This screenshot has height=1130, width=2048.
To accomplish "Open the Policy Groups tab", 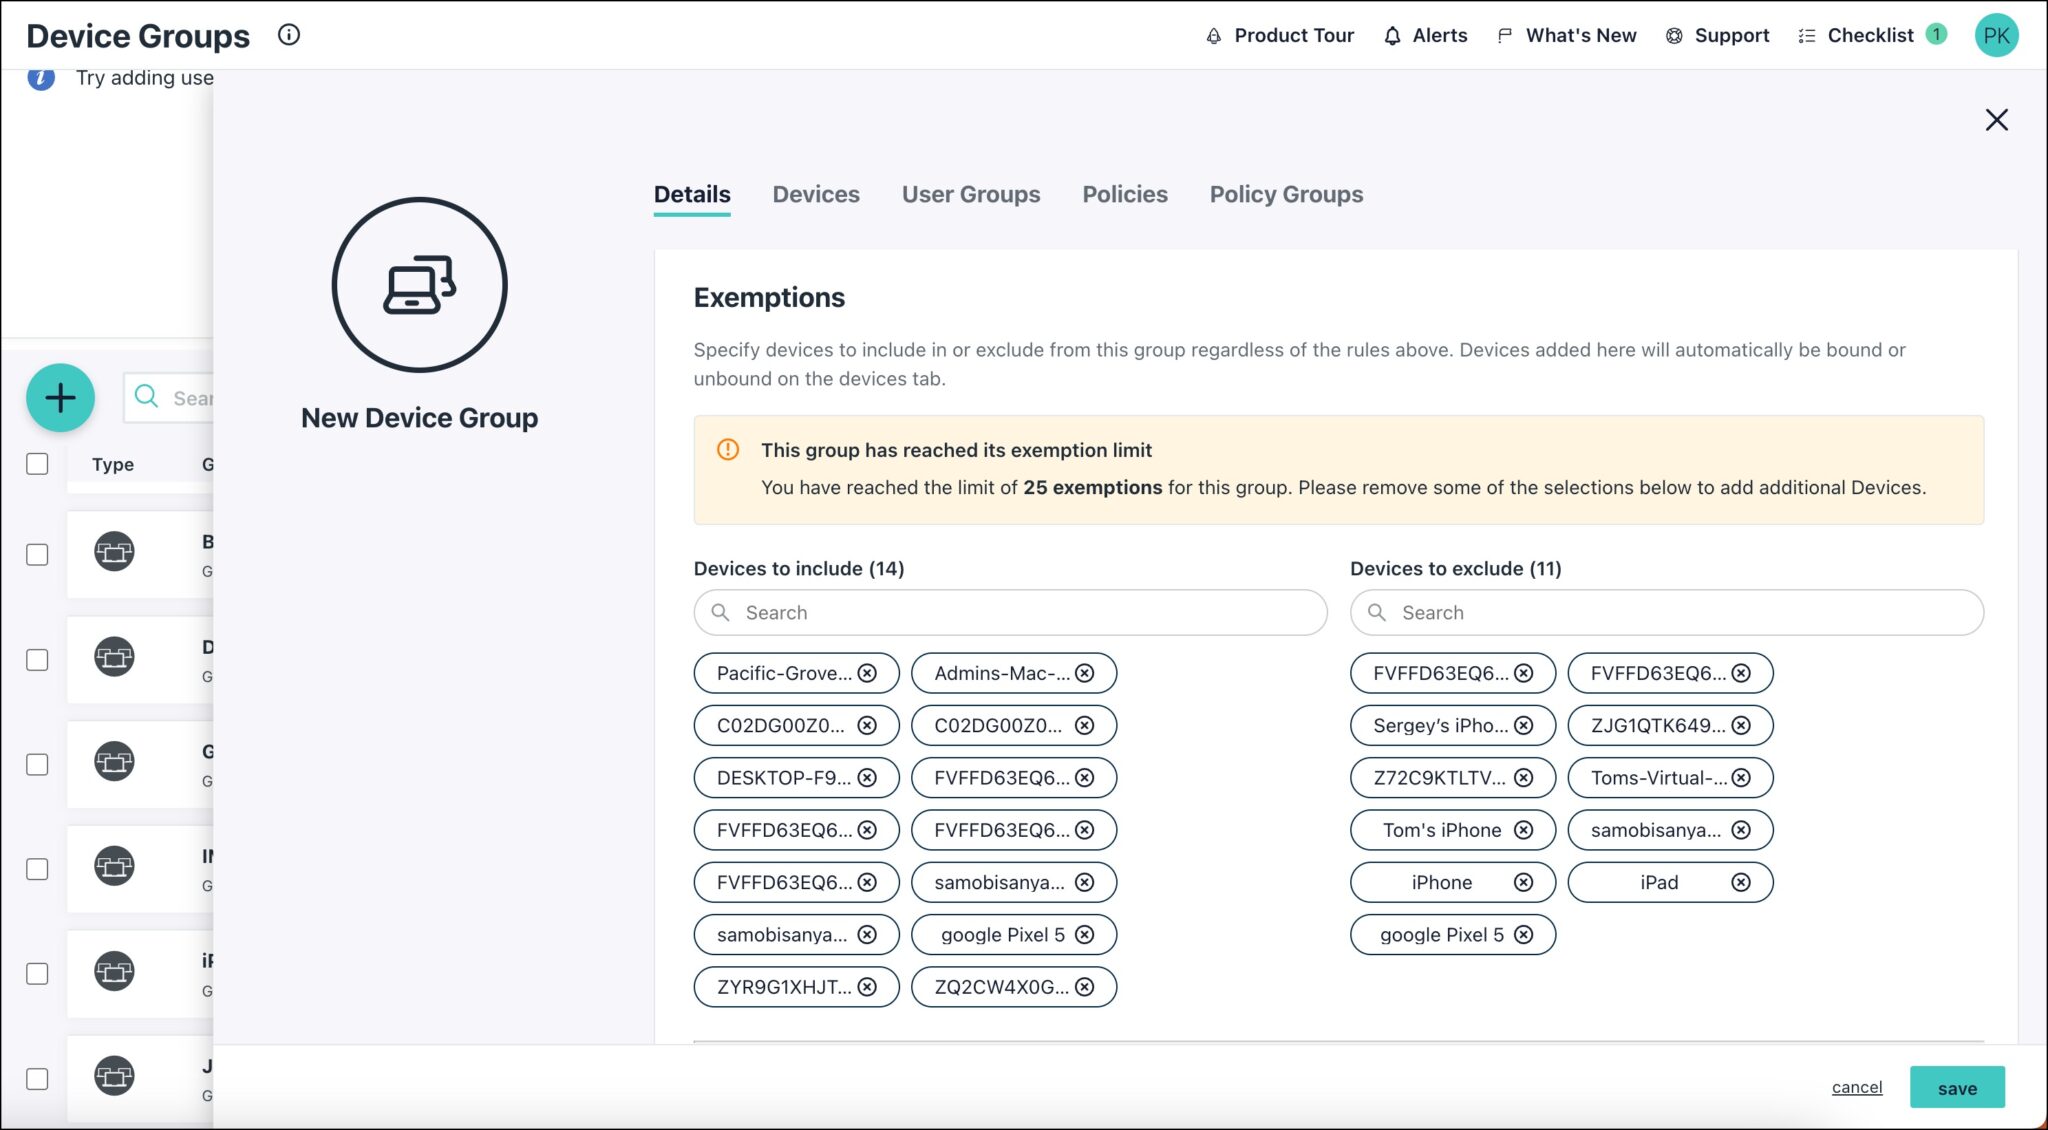I will click(1286, 194).
